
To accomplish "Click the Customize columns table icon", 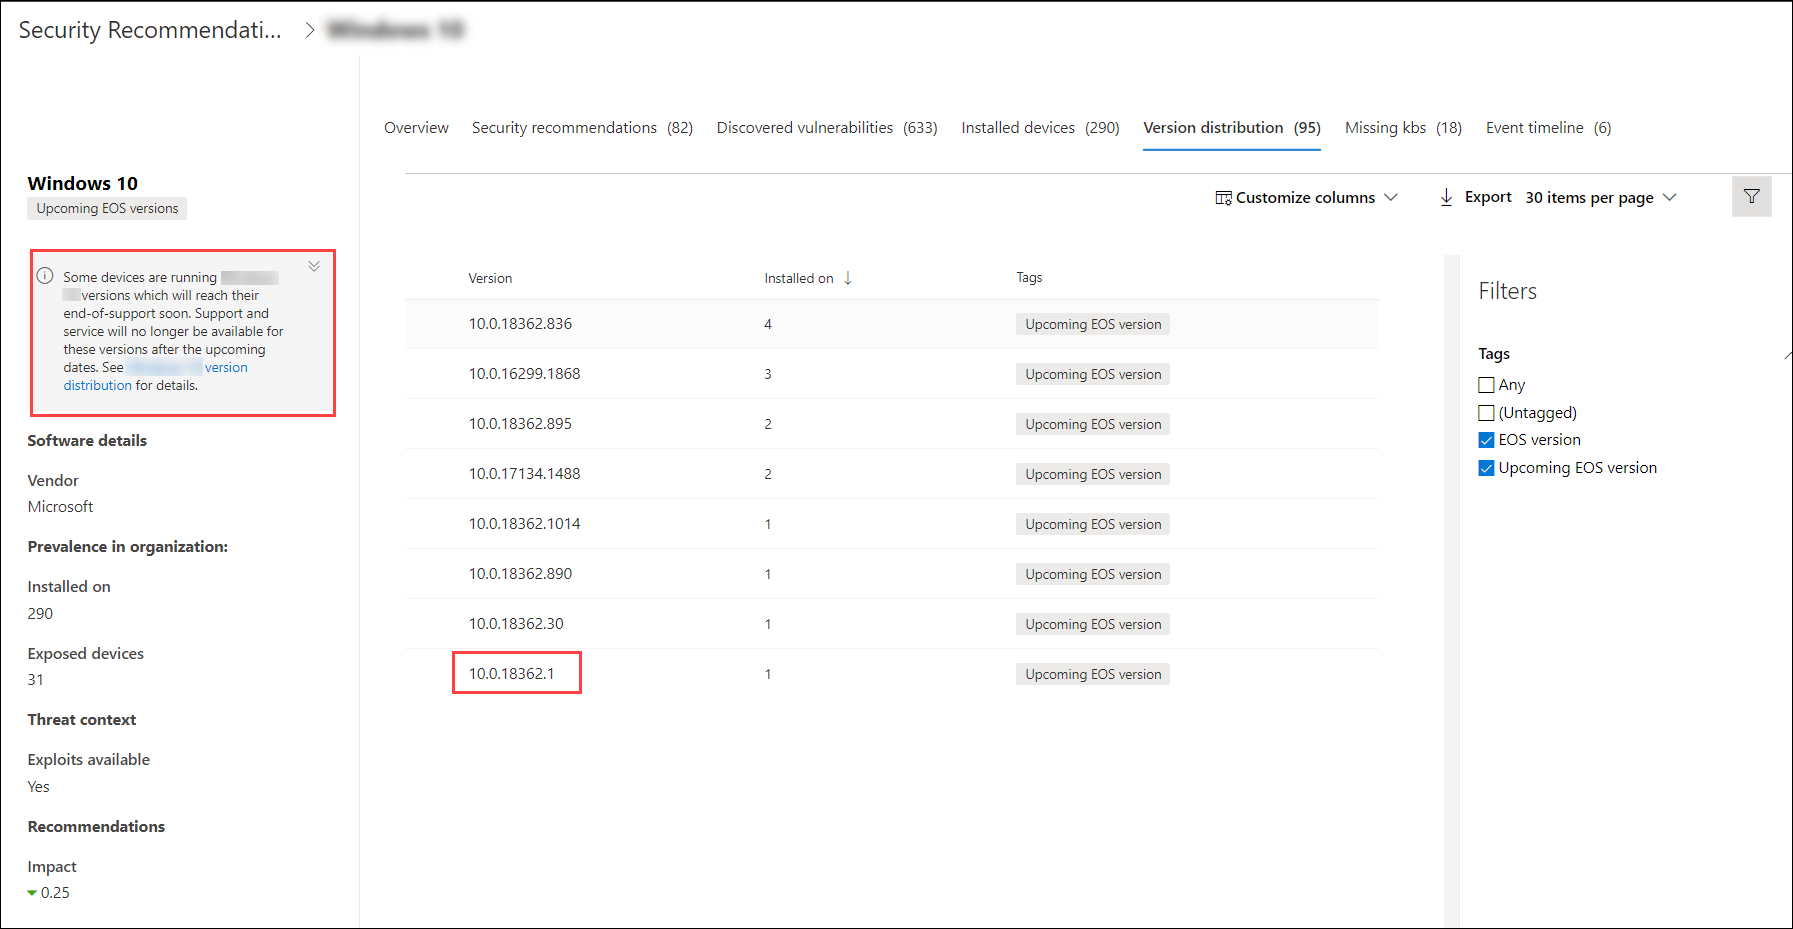I will coord(1223,198).
